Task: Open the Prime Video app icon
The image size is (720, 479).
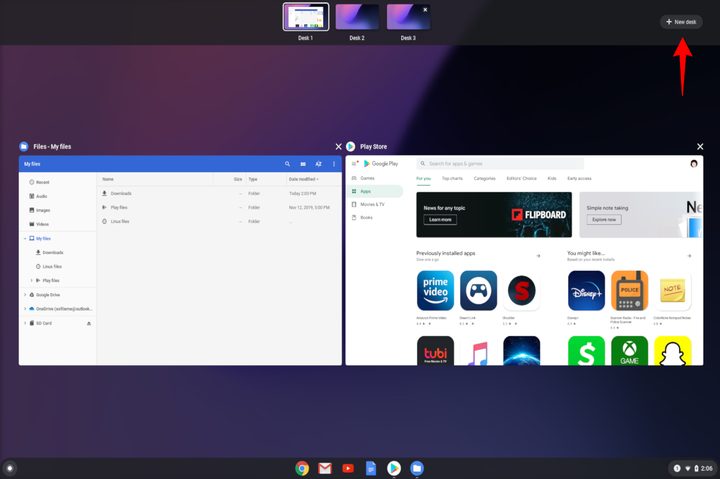Action: click(435, 291)
